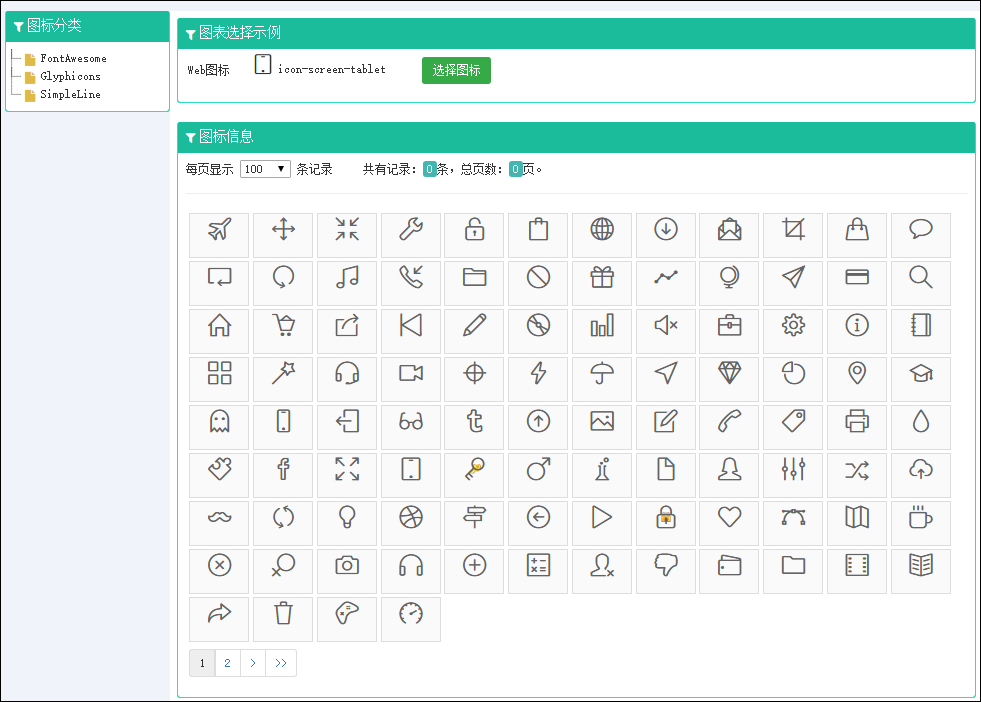The image size is (981, 702).
Task: Select the Facebook icon
Action: click(x=283, y=469)
